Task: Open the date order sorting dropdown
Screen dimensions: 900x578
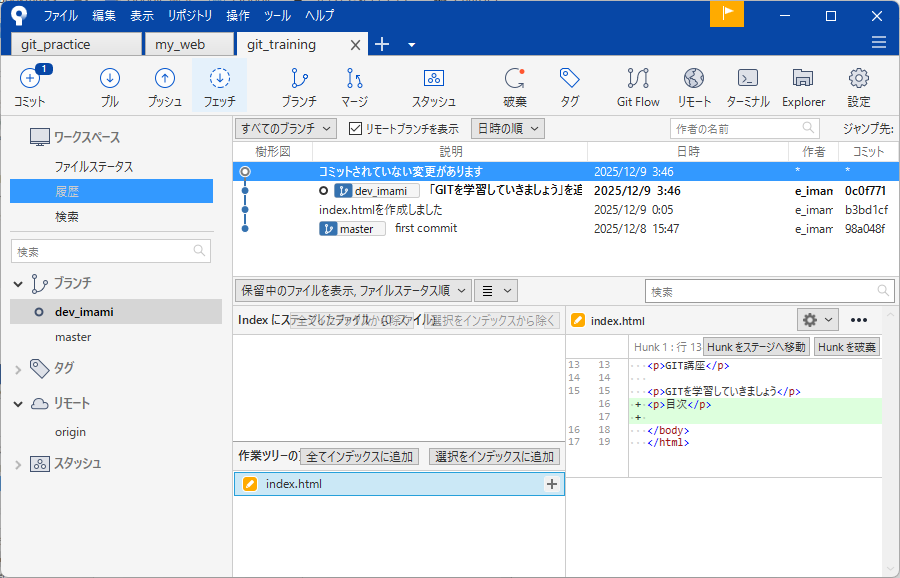Action: (x=508, y=128)
